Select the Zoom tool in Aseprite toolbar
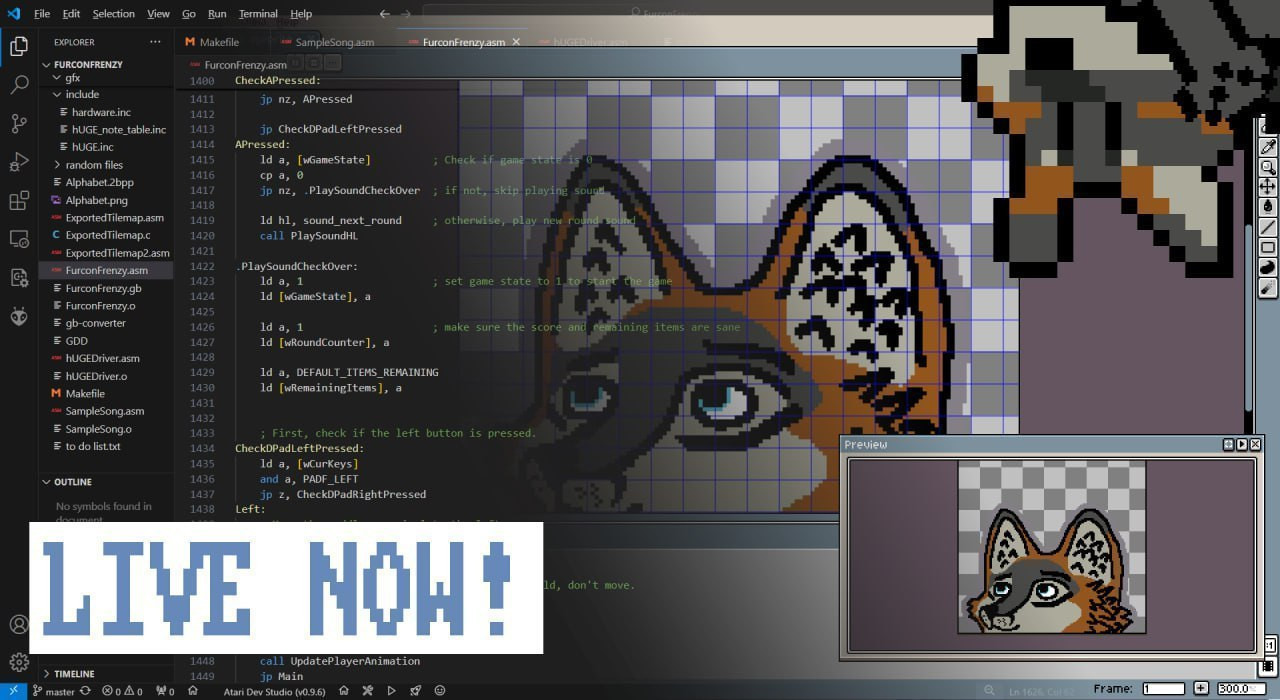The height and width of the screenshot is (700, 1280). (1268, 167)
